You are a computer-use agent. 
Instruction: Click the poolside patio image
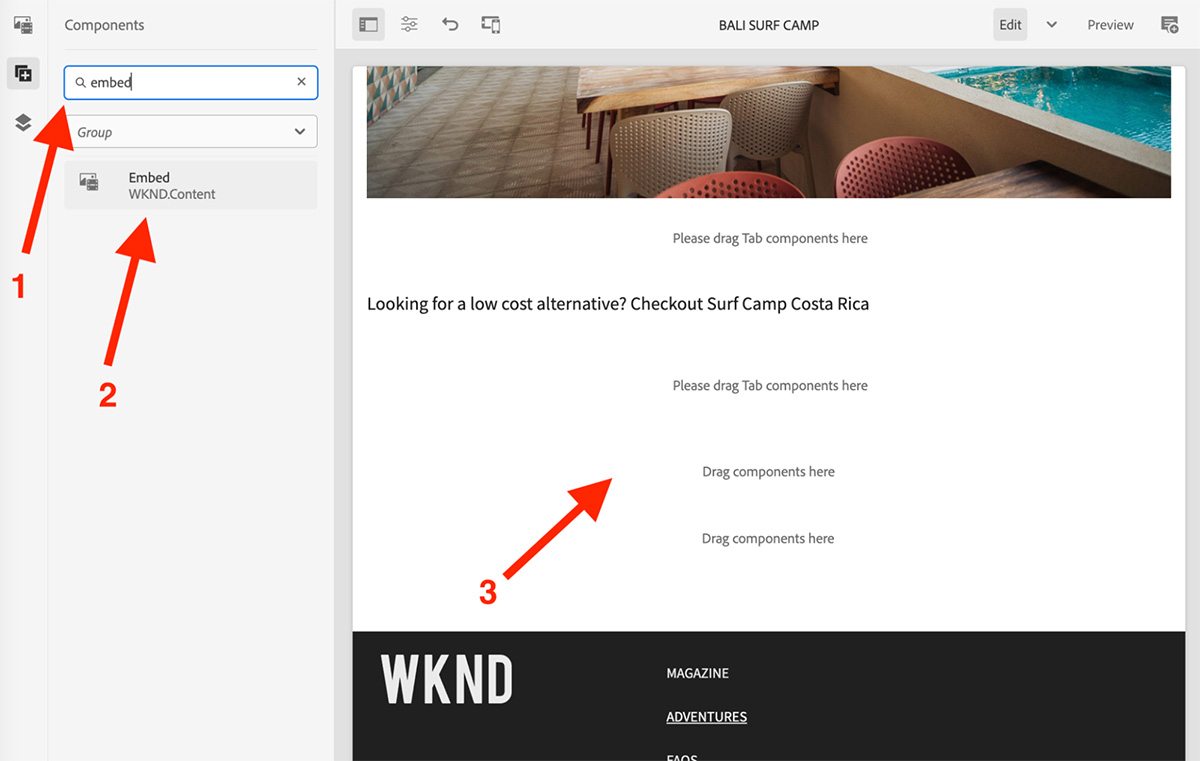[768, 132]
